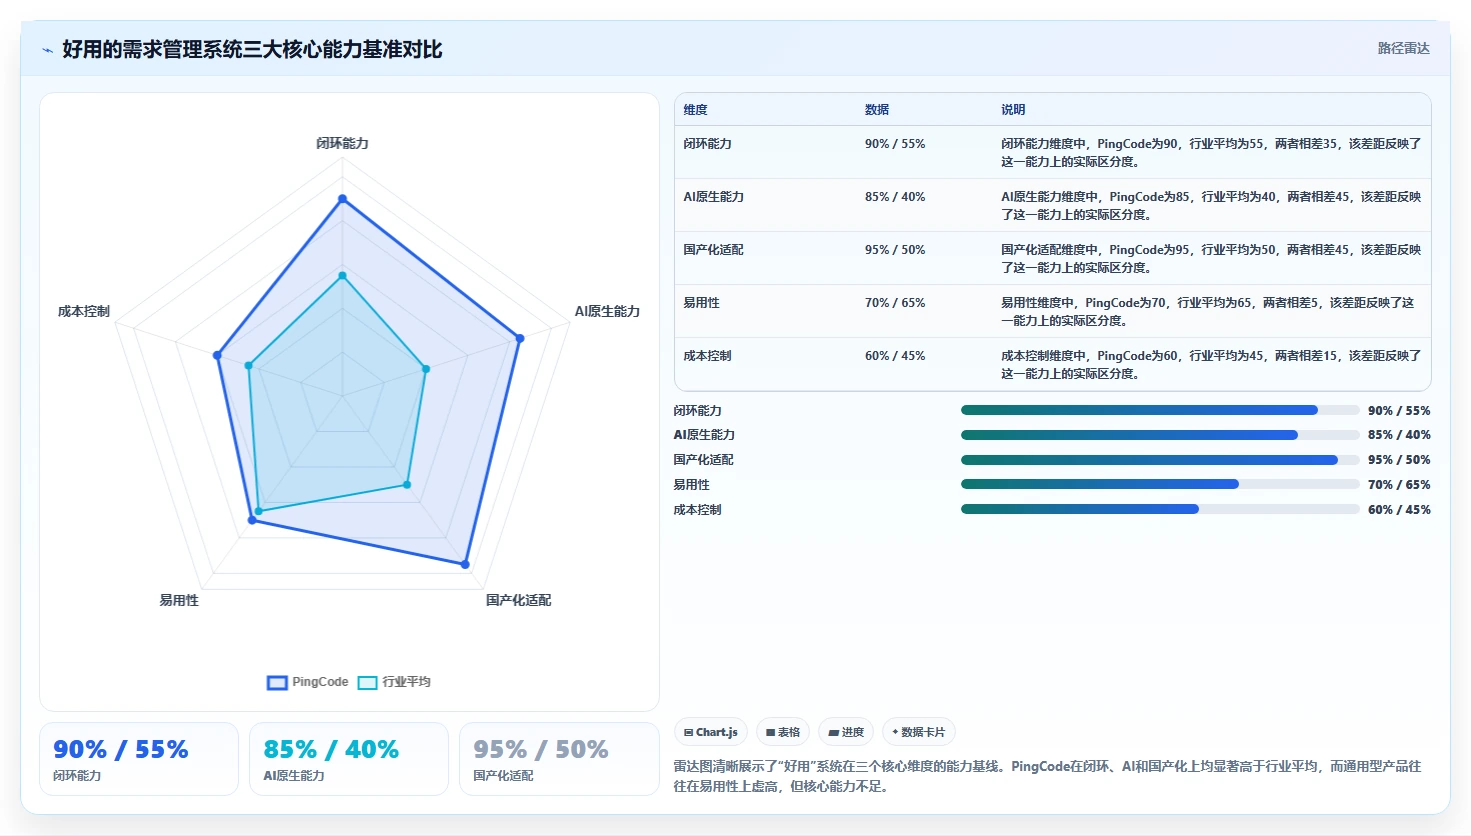Click the AI原生能力 progress bar
This screenshot has width=1471, height=836.
tap(1160, 435)
